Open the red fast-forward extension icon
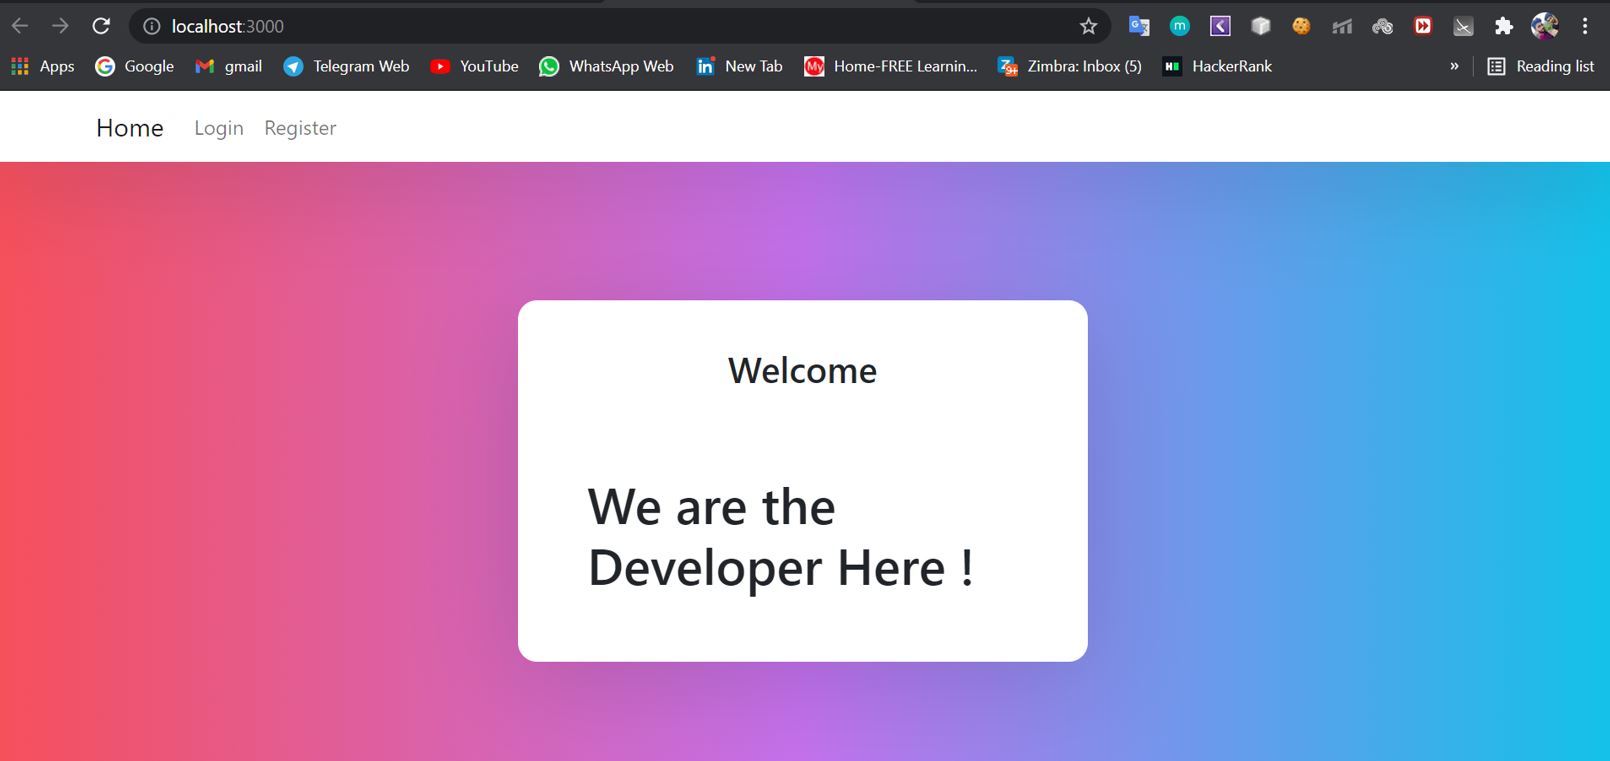 pos(1423,26)
